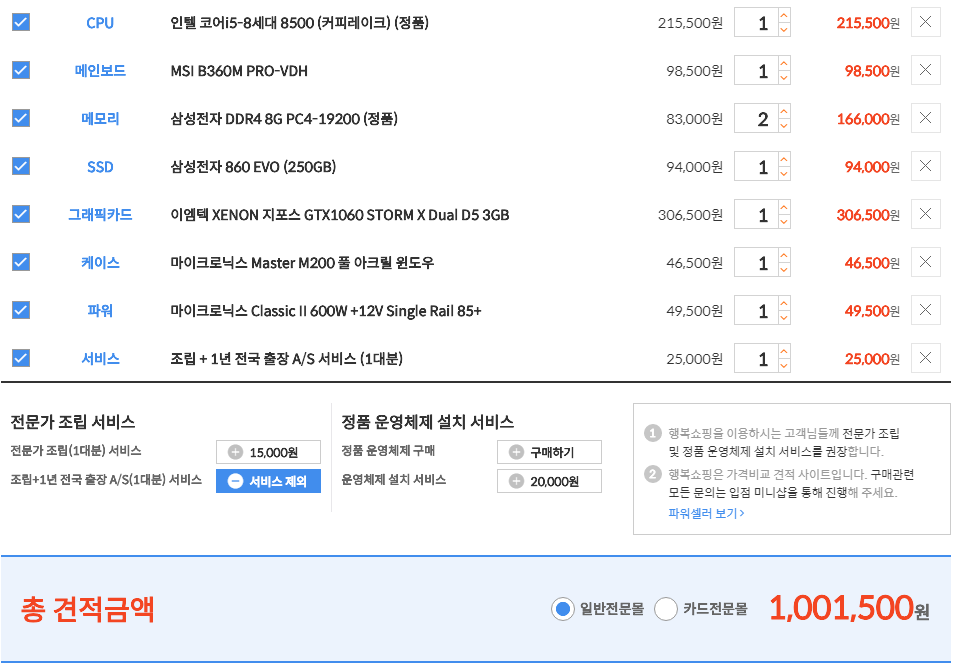Image resolution: width=956 pixels, height=670 pixels.
Task: Increase 파워 quantity with up arrow
Action: click(784, 303)
